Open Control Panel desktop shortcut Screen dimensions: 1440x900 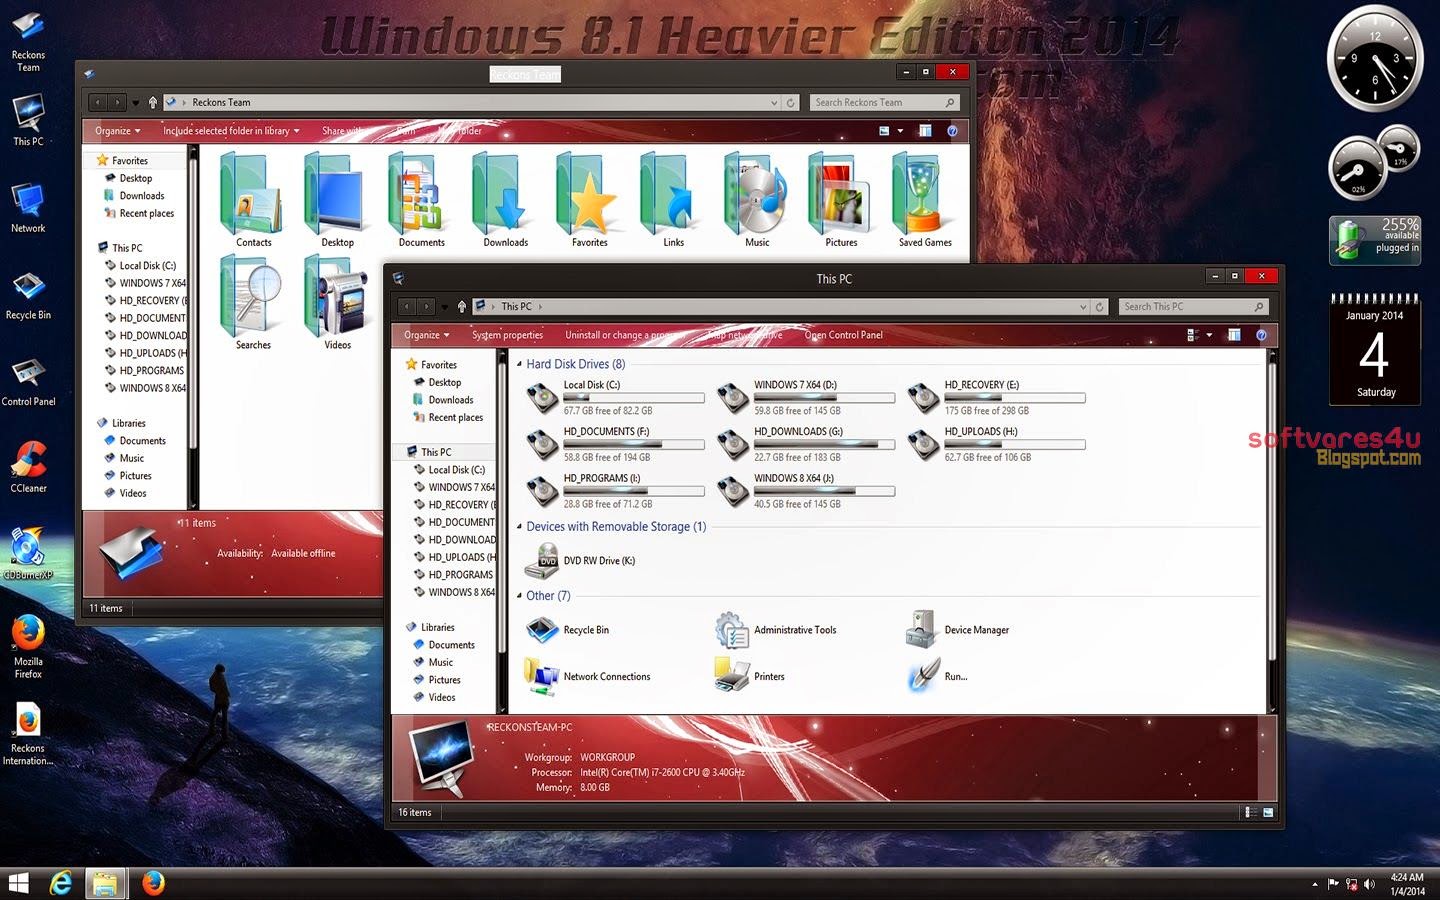pos(28,381)
